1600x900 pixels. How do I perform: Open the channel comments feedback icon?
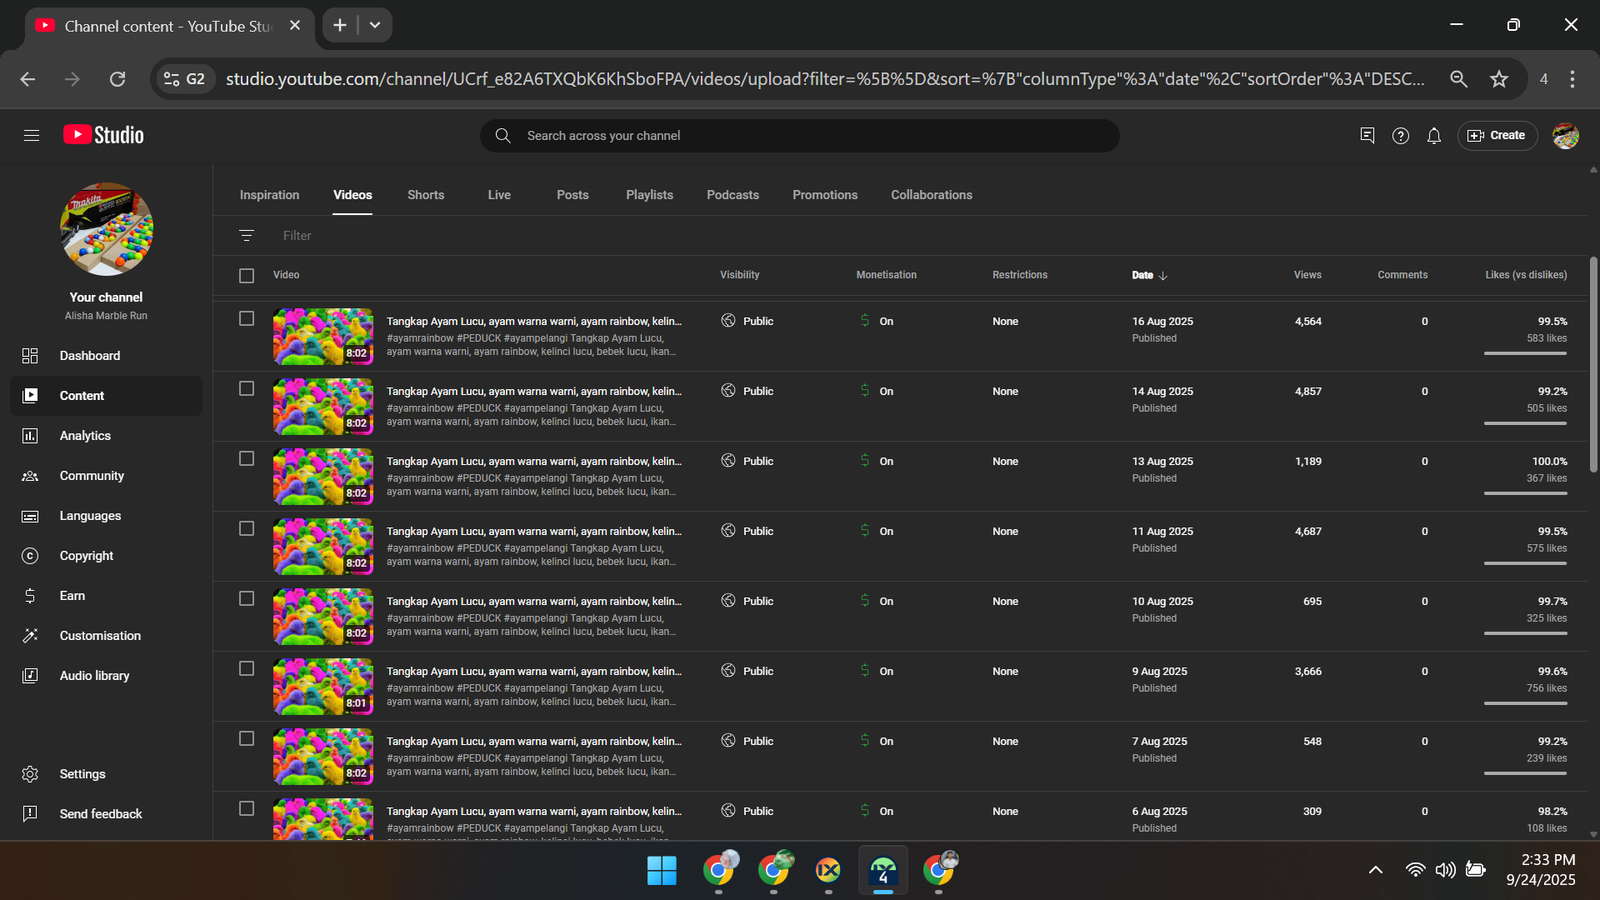pyautogui.click(x=1367, y=136)
